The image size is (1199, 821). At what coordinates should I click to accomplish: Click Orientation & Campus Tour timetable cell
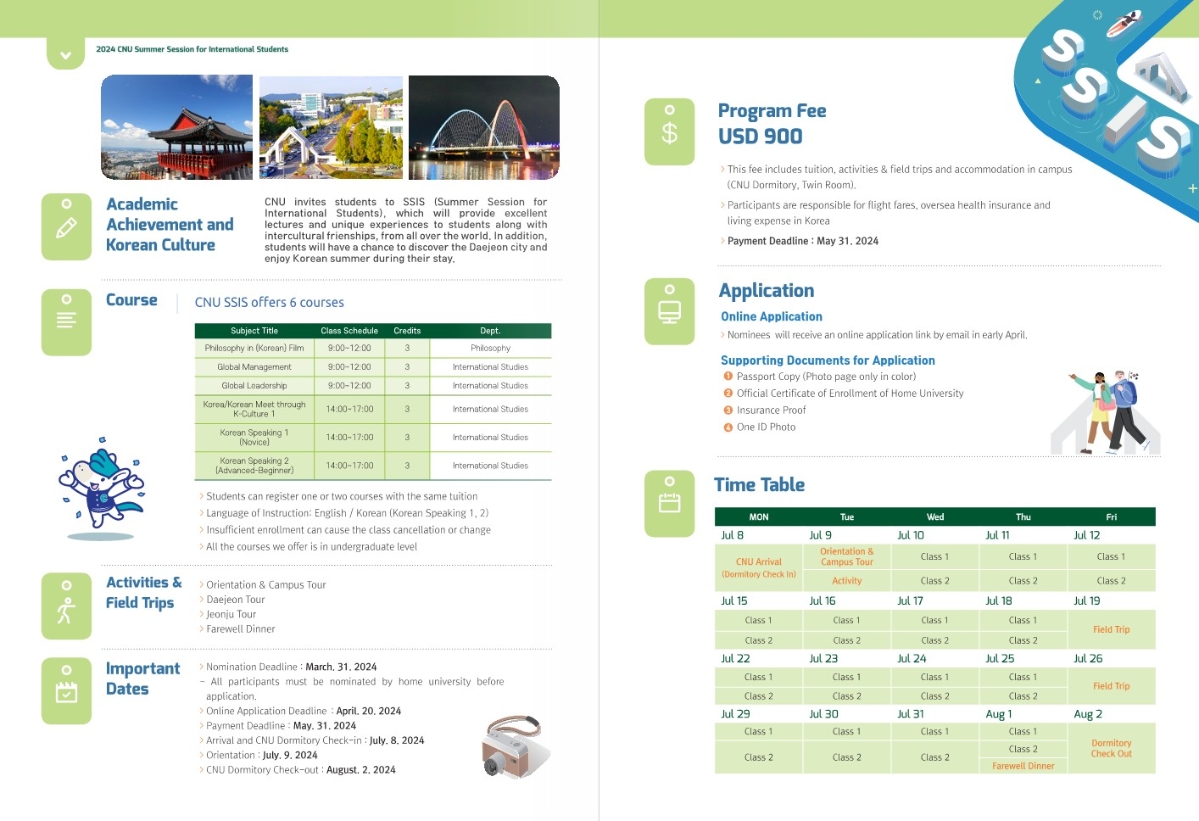(x=846, y=557)
